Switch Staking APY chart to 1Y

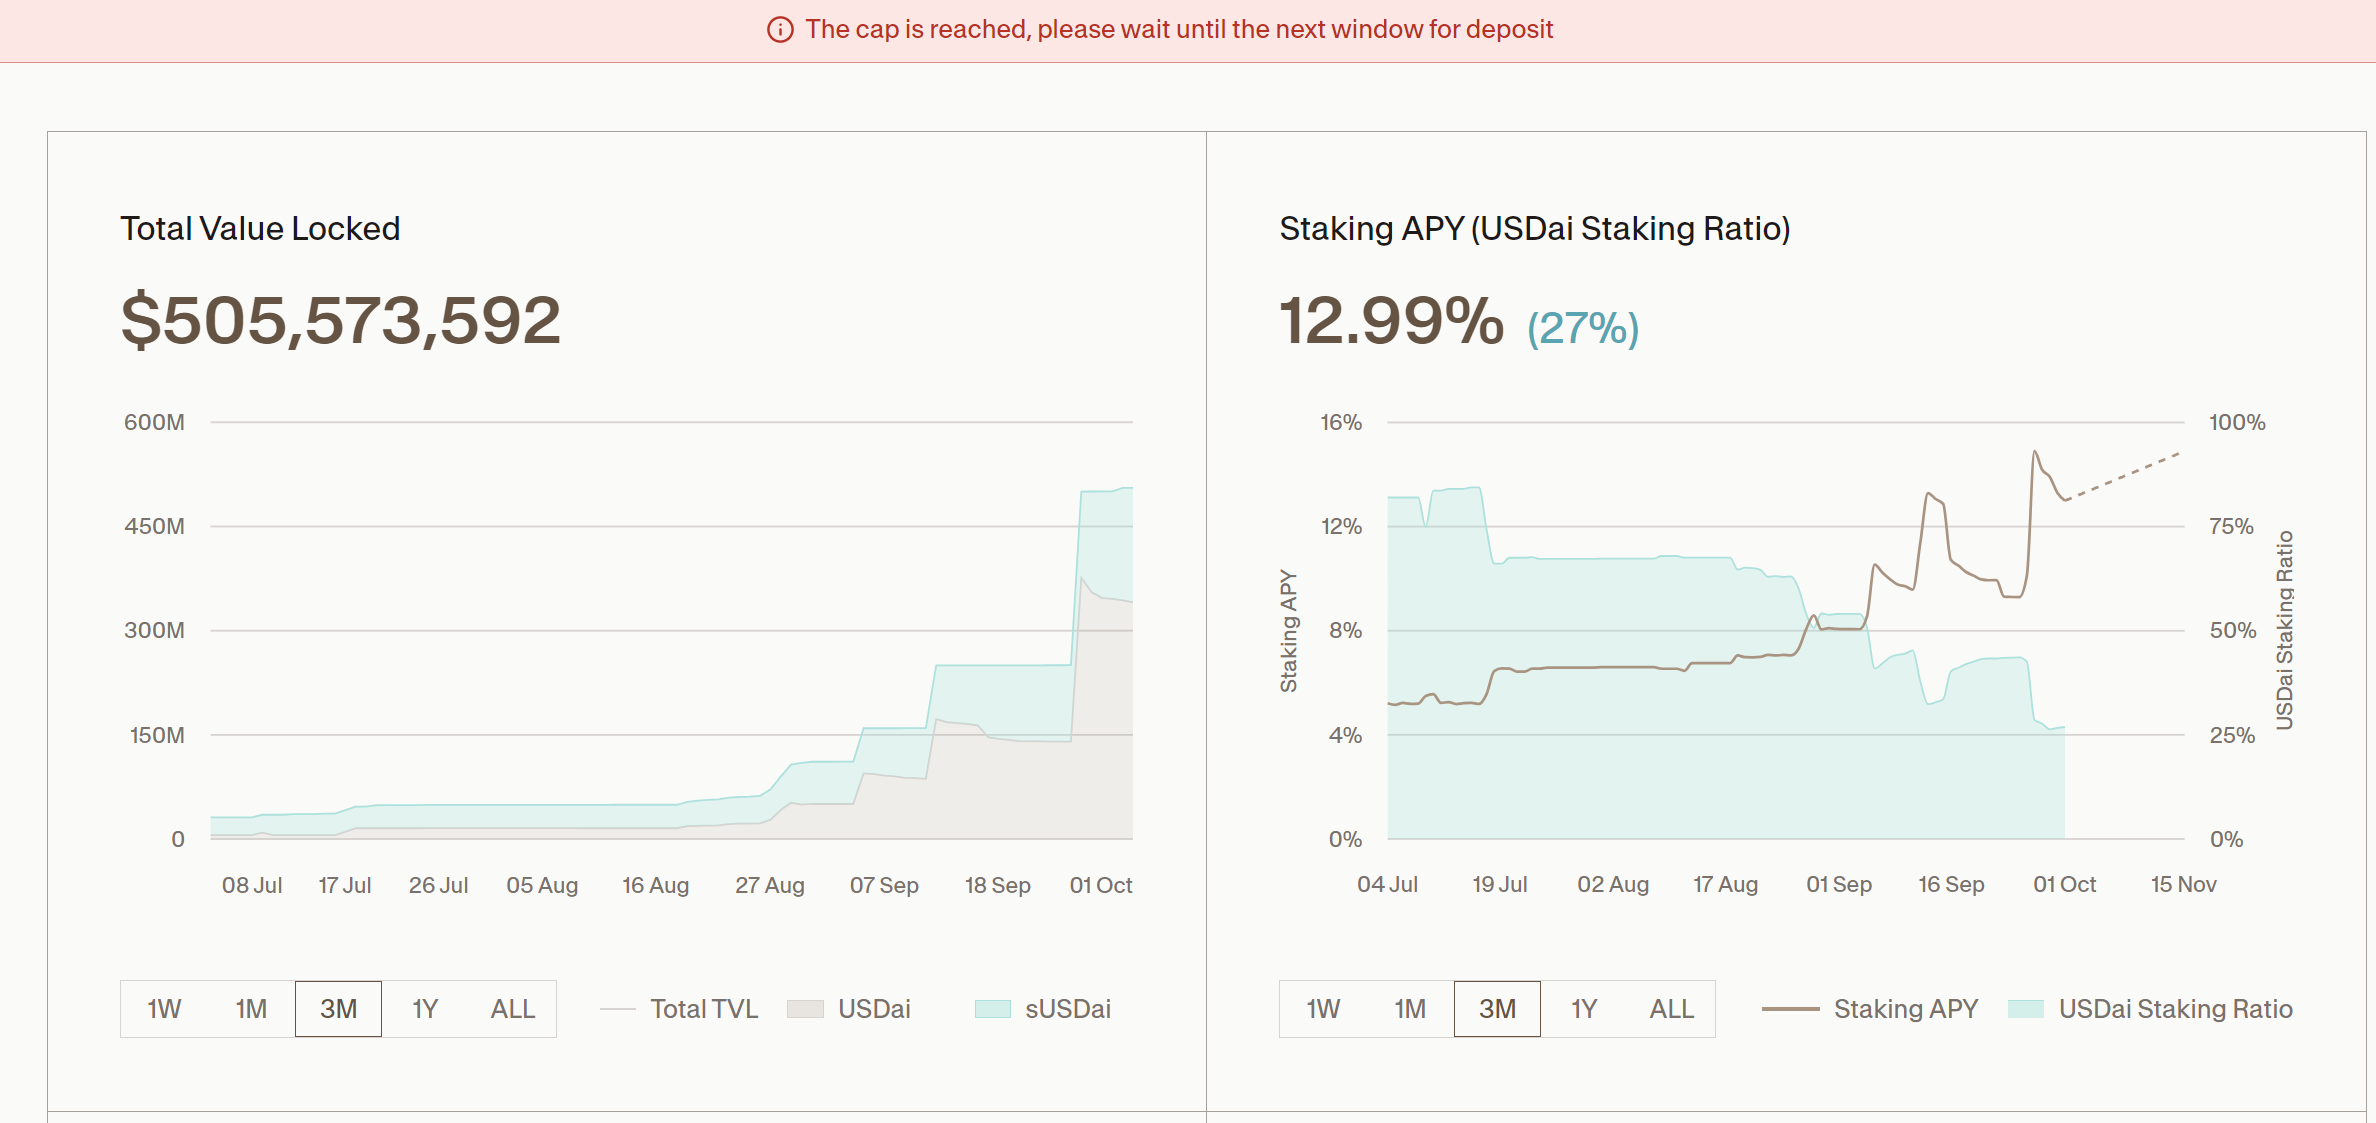1584,1009
